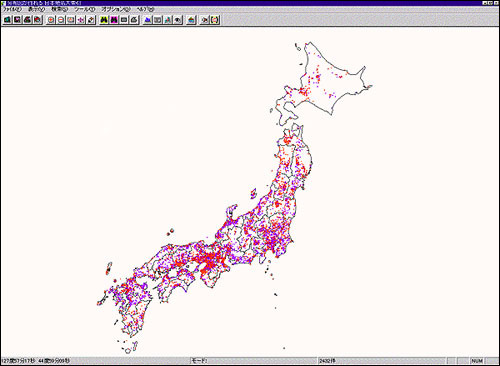Open the ファイル(F) menu
This screenshot has width=500, height=366.
click(x=12, y=9)
